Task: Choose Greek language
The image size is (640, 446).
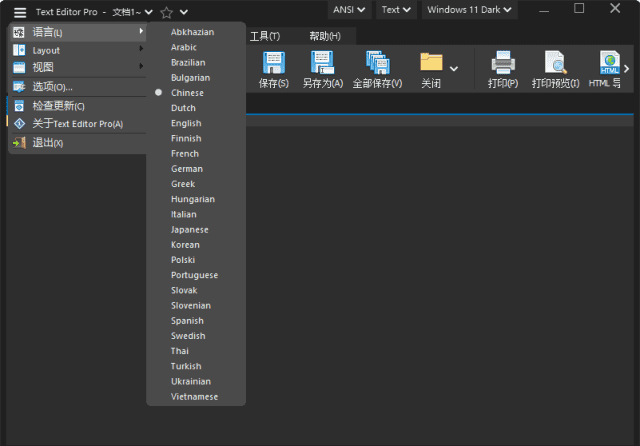Action: [196, 184]
